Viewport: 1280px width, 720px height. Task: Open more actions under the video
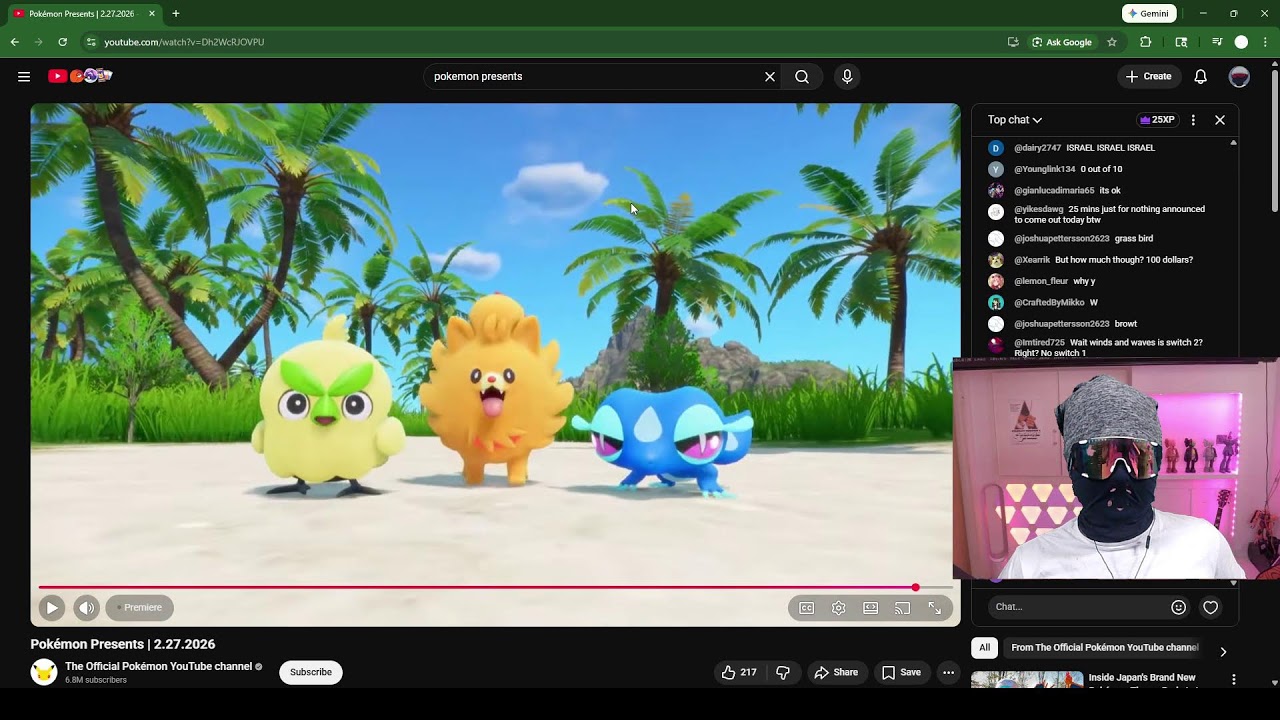(948, 672)
